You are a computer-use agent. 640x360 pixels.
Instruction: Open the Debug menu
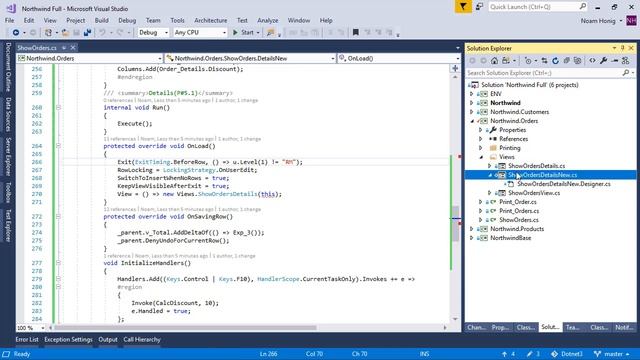127,20
